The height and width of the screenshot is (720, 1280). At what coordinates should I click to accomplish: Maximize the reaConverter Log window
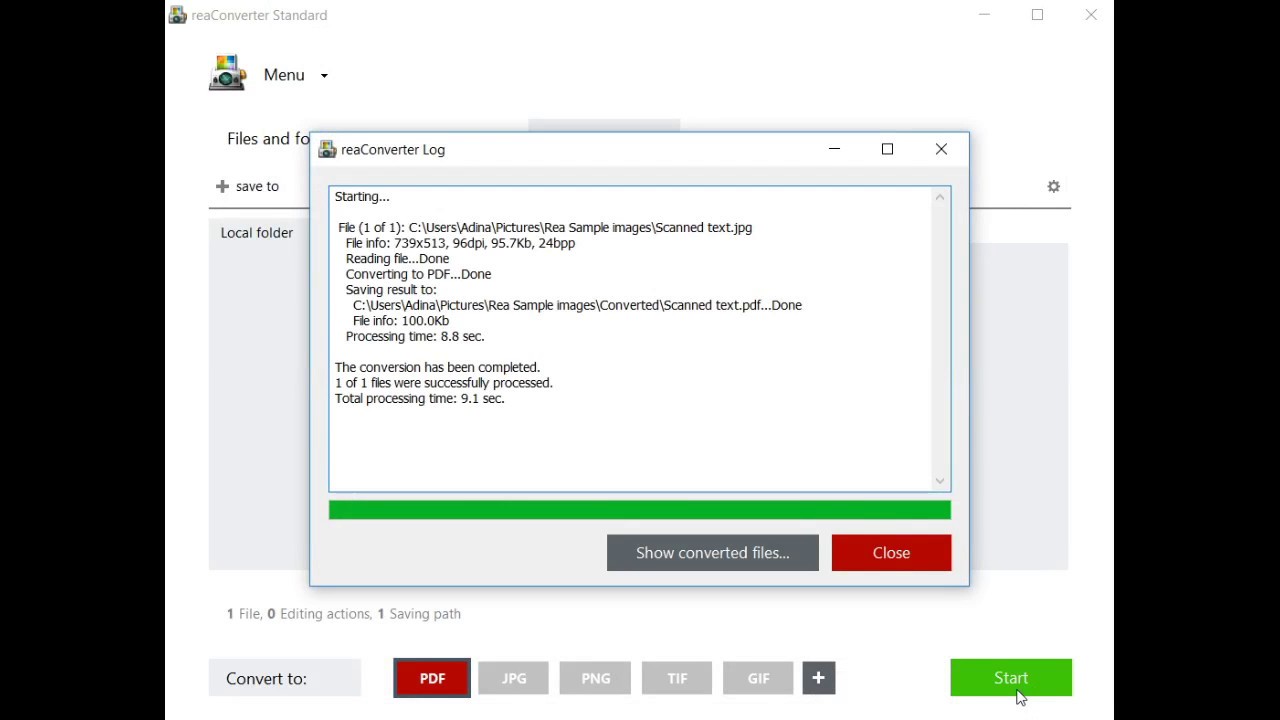(887, 149)
